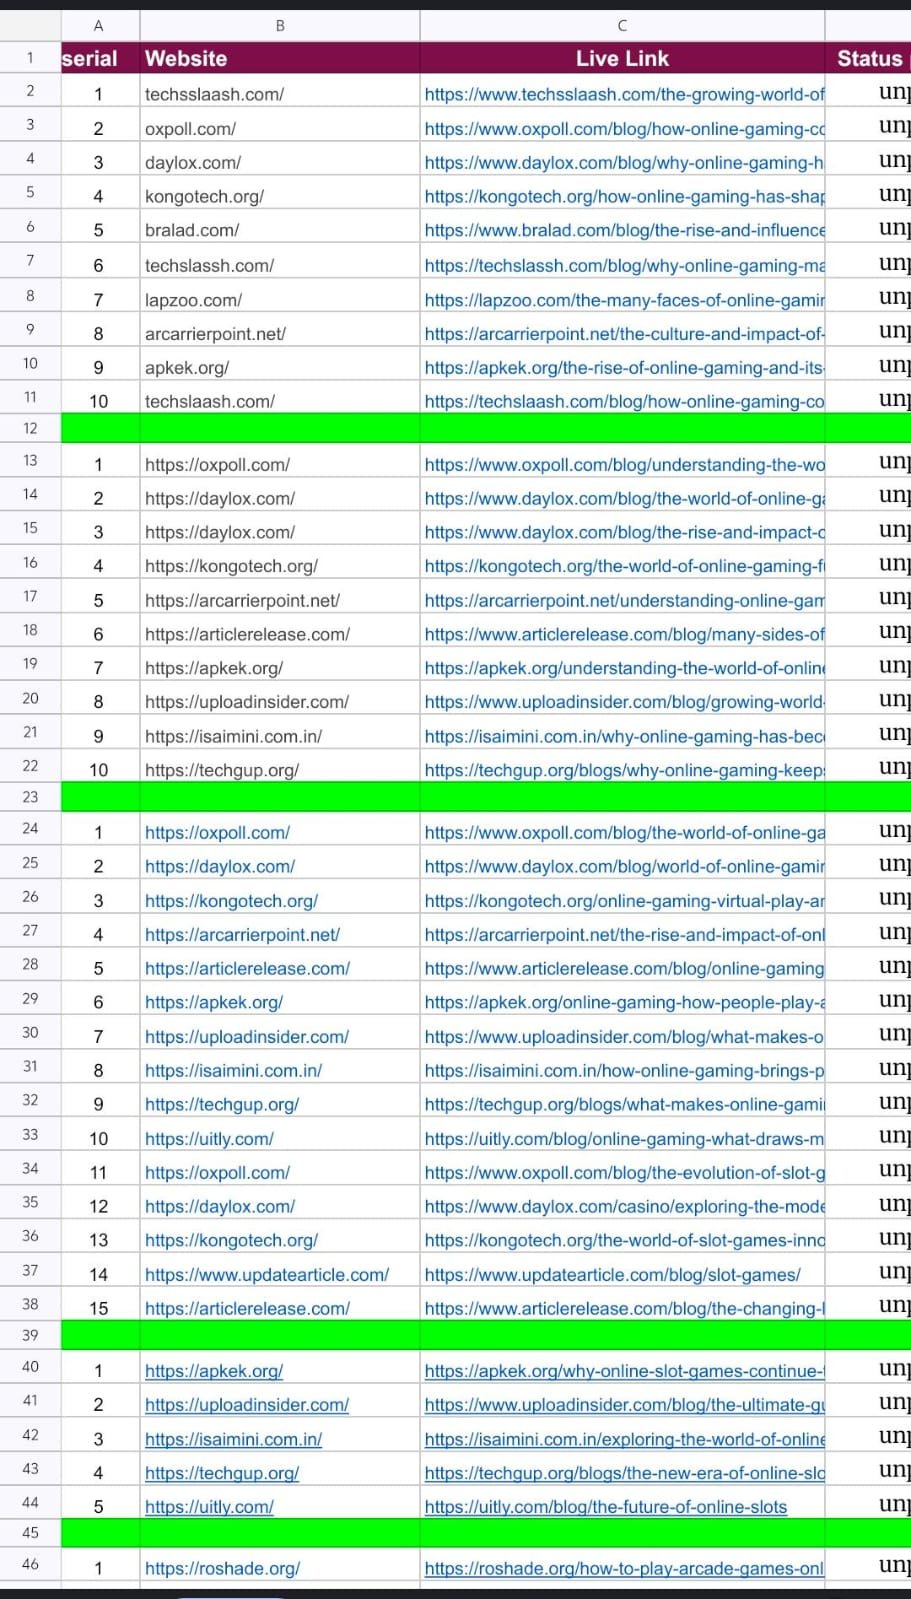Click the 'Website' header cell
The height and width of the screenshot is (1599, 911).
click(x=280, y=58)
